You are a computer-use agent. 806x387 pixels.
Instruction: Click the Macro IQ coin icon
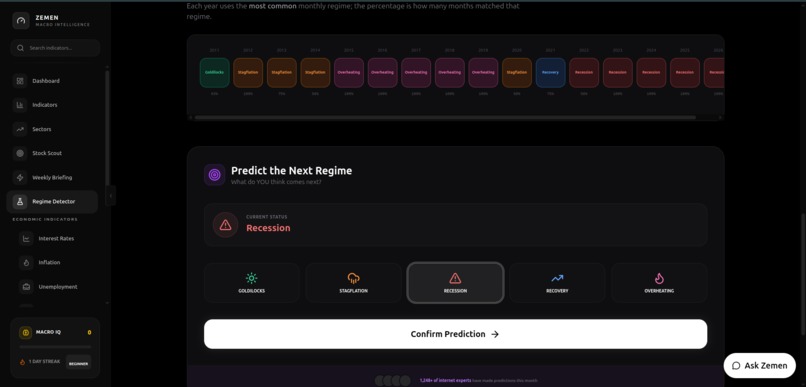click(25, 333)
